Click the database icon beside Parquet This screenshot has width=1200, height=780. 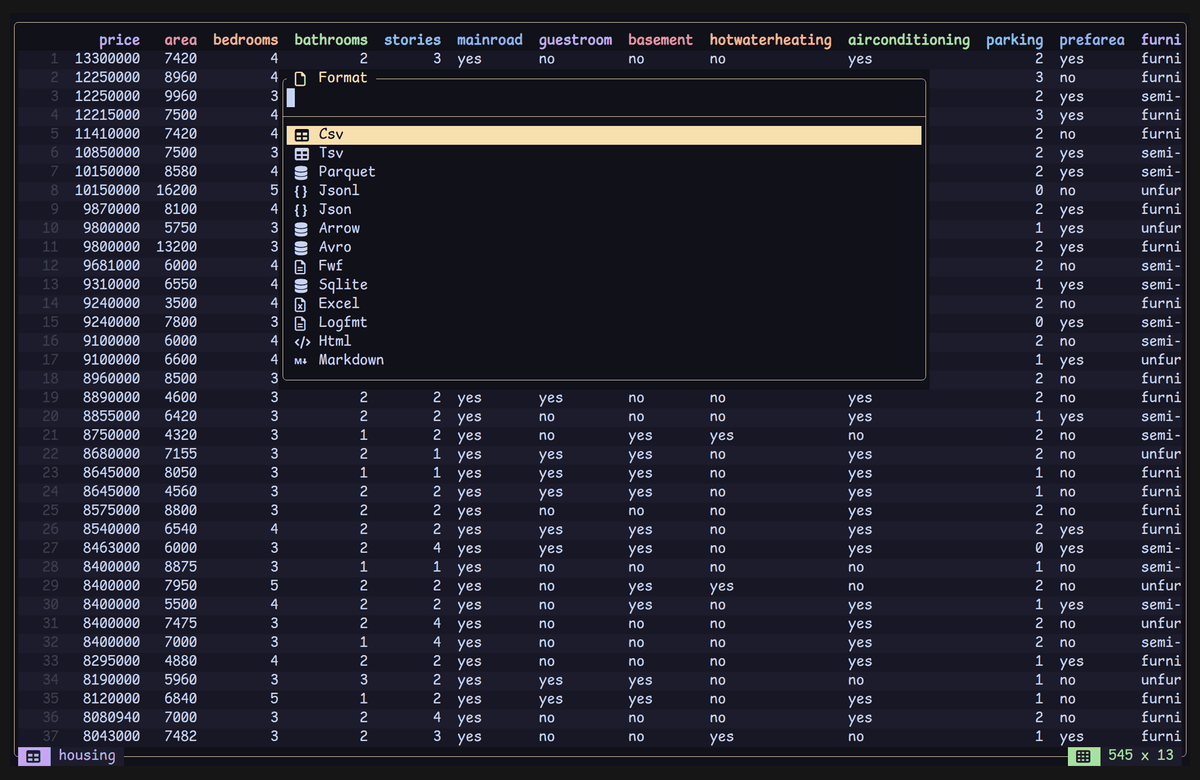[301, 172]
